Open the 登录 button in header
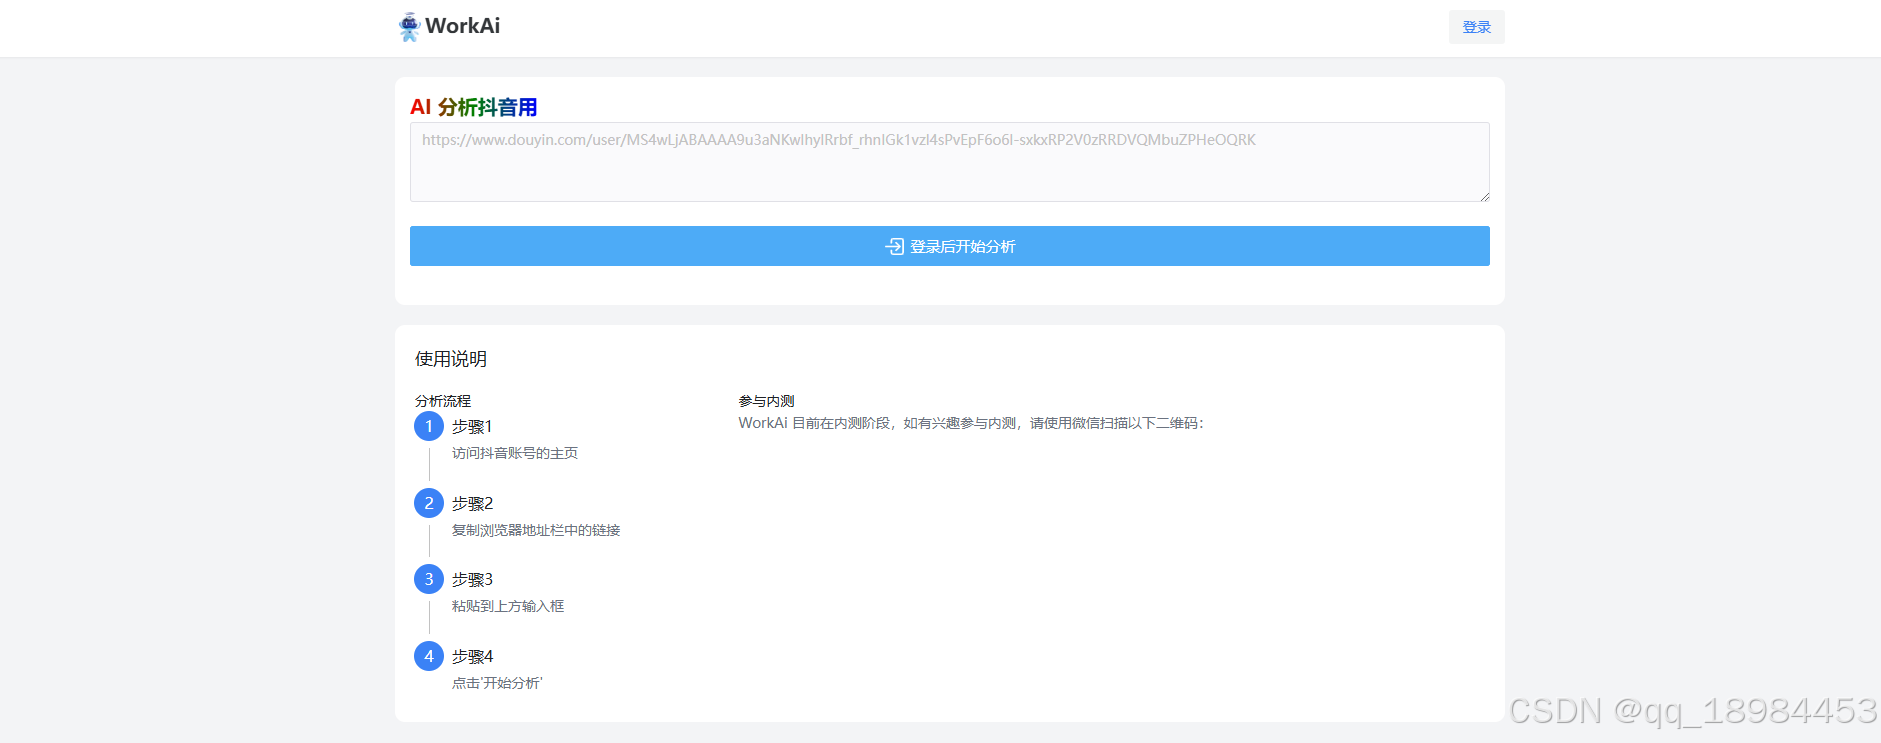The height and width of the screenshot is (743, 1881). (x=1476, y=27)
